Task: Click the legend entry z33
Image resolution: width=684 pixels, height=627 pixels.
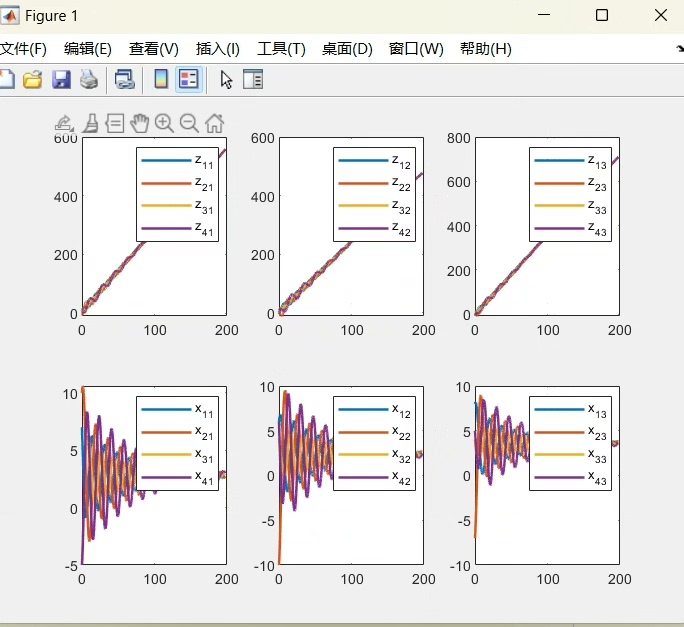Action: click(x=597, y=206)
